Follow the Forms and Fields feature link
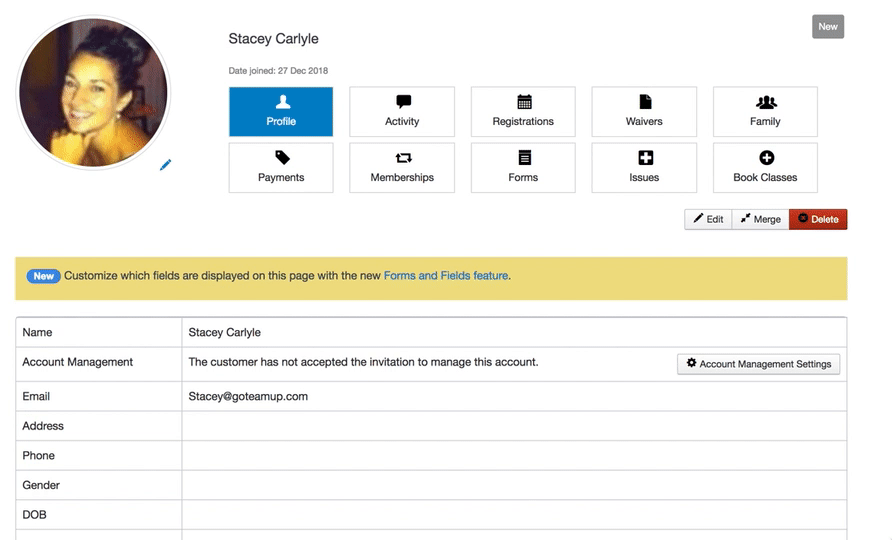The height and width of the screenshot is (540, 892). 445,275
